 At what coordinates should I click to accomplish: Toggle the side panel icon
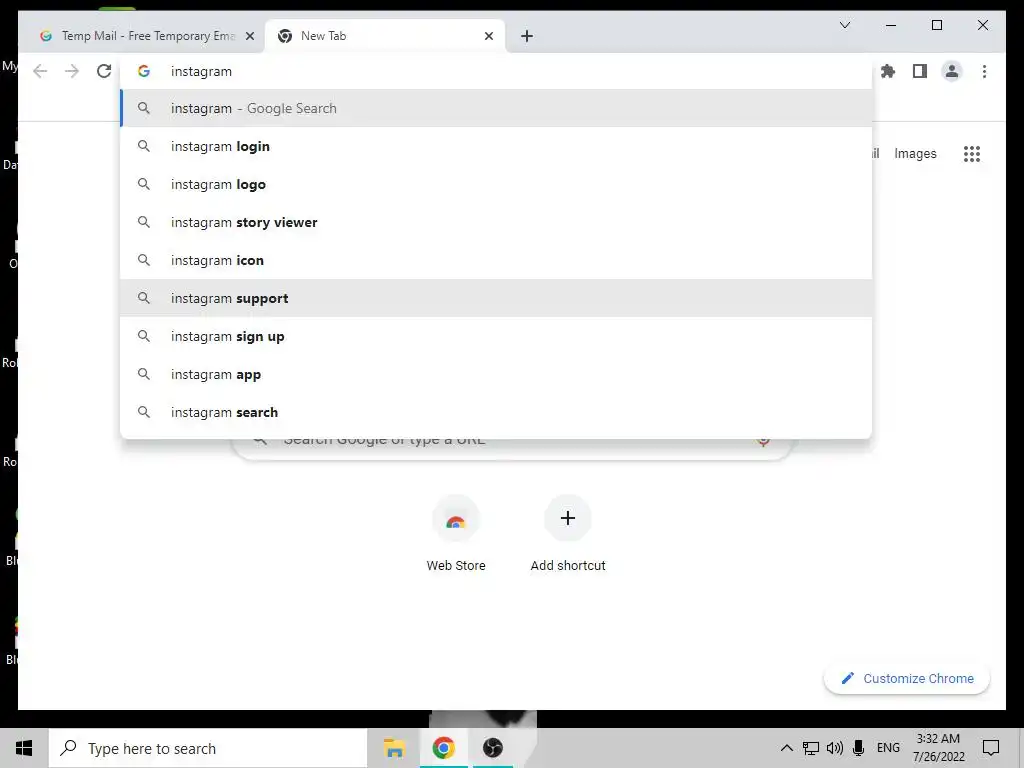[920, 71]
